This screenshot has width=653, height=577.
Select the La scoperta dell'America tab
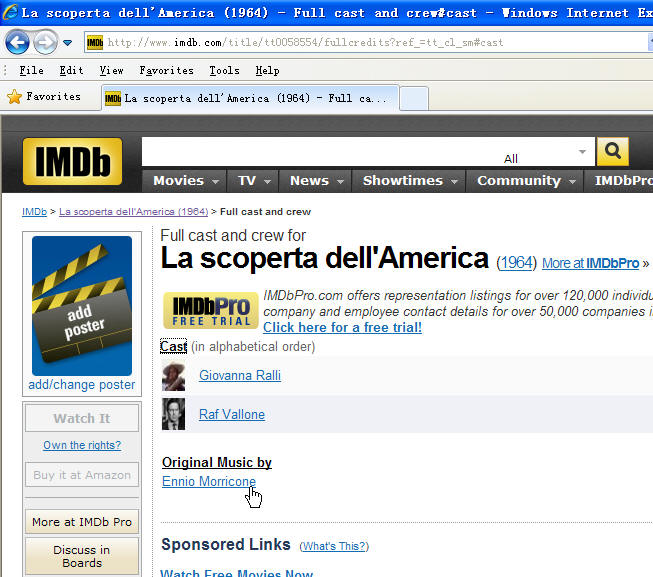tap(250, 99)
